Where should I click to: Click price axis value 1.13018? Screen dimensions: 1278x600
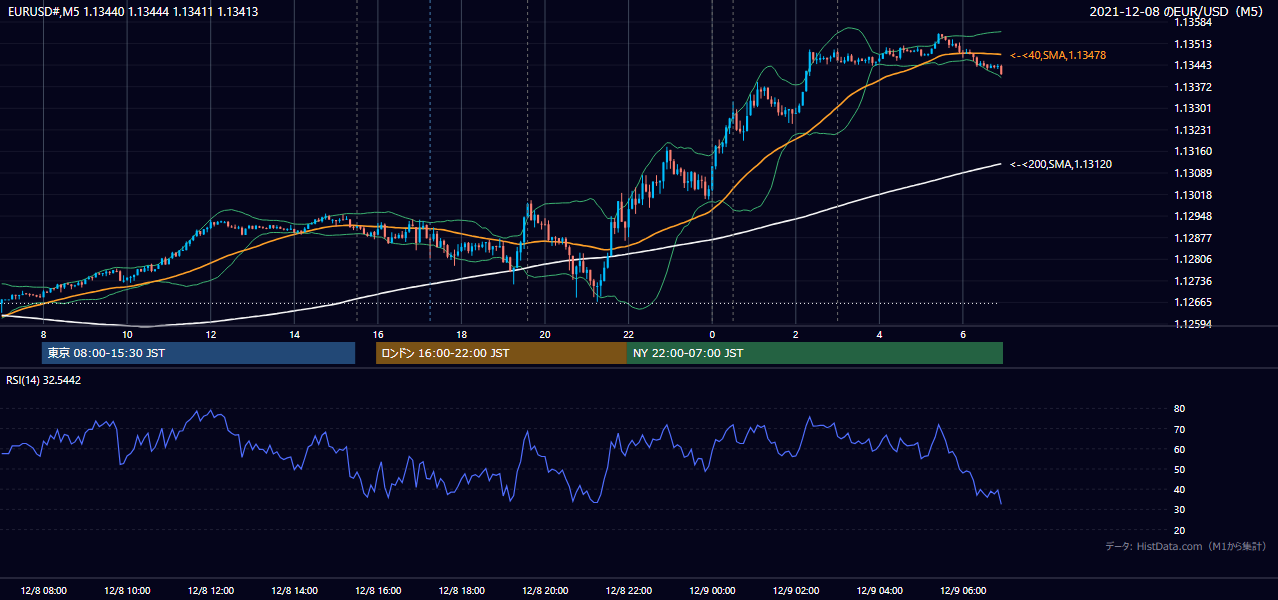click(1194, 195)
